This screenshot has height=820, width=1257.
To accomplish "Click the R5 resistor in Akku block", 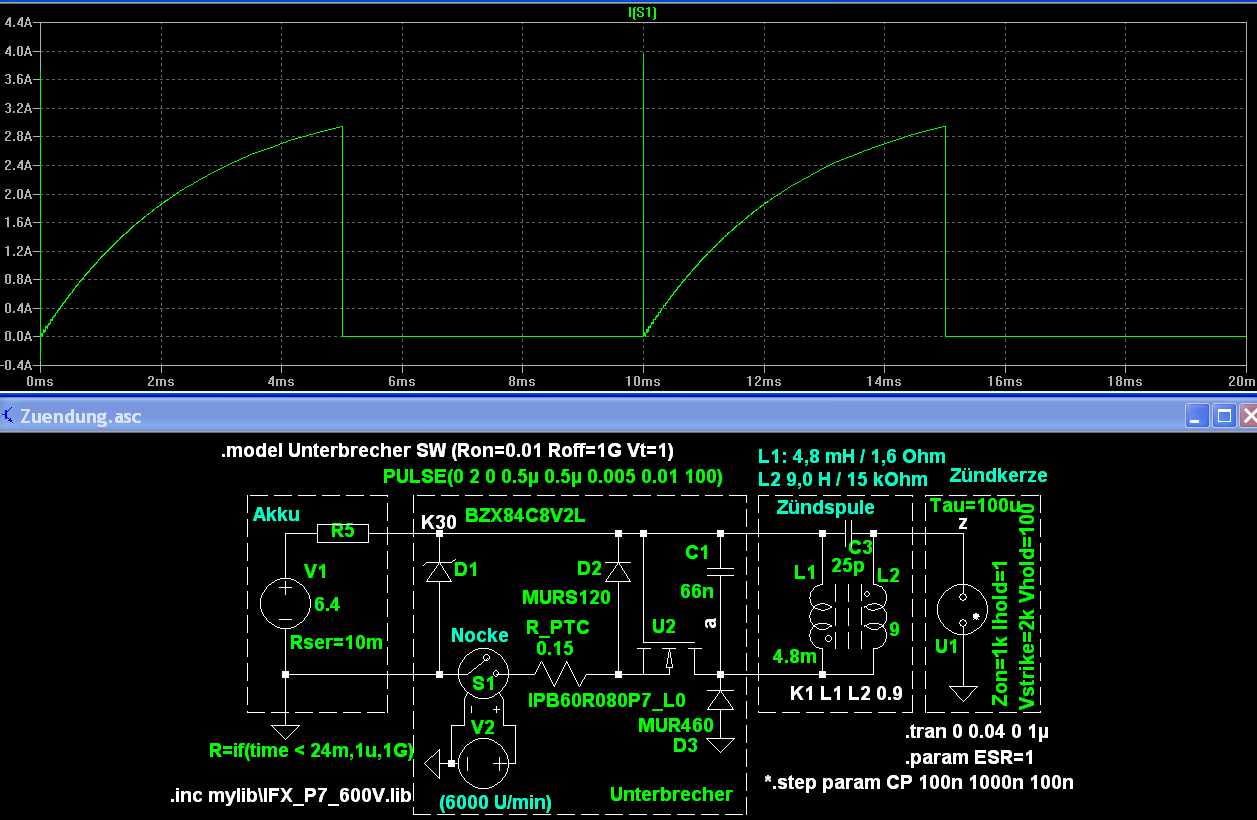I will tap(343, 533).
